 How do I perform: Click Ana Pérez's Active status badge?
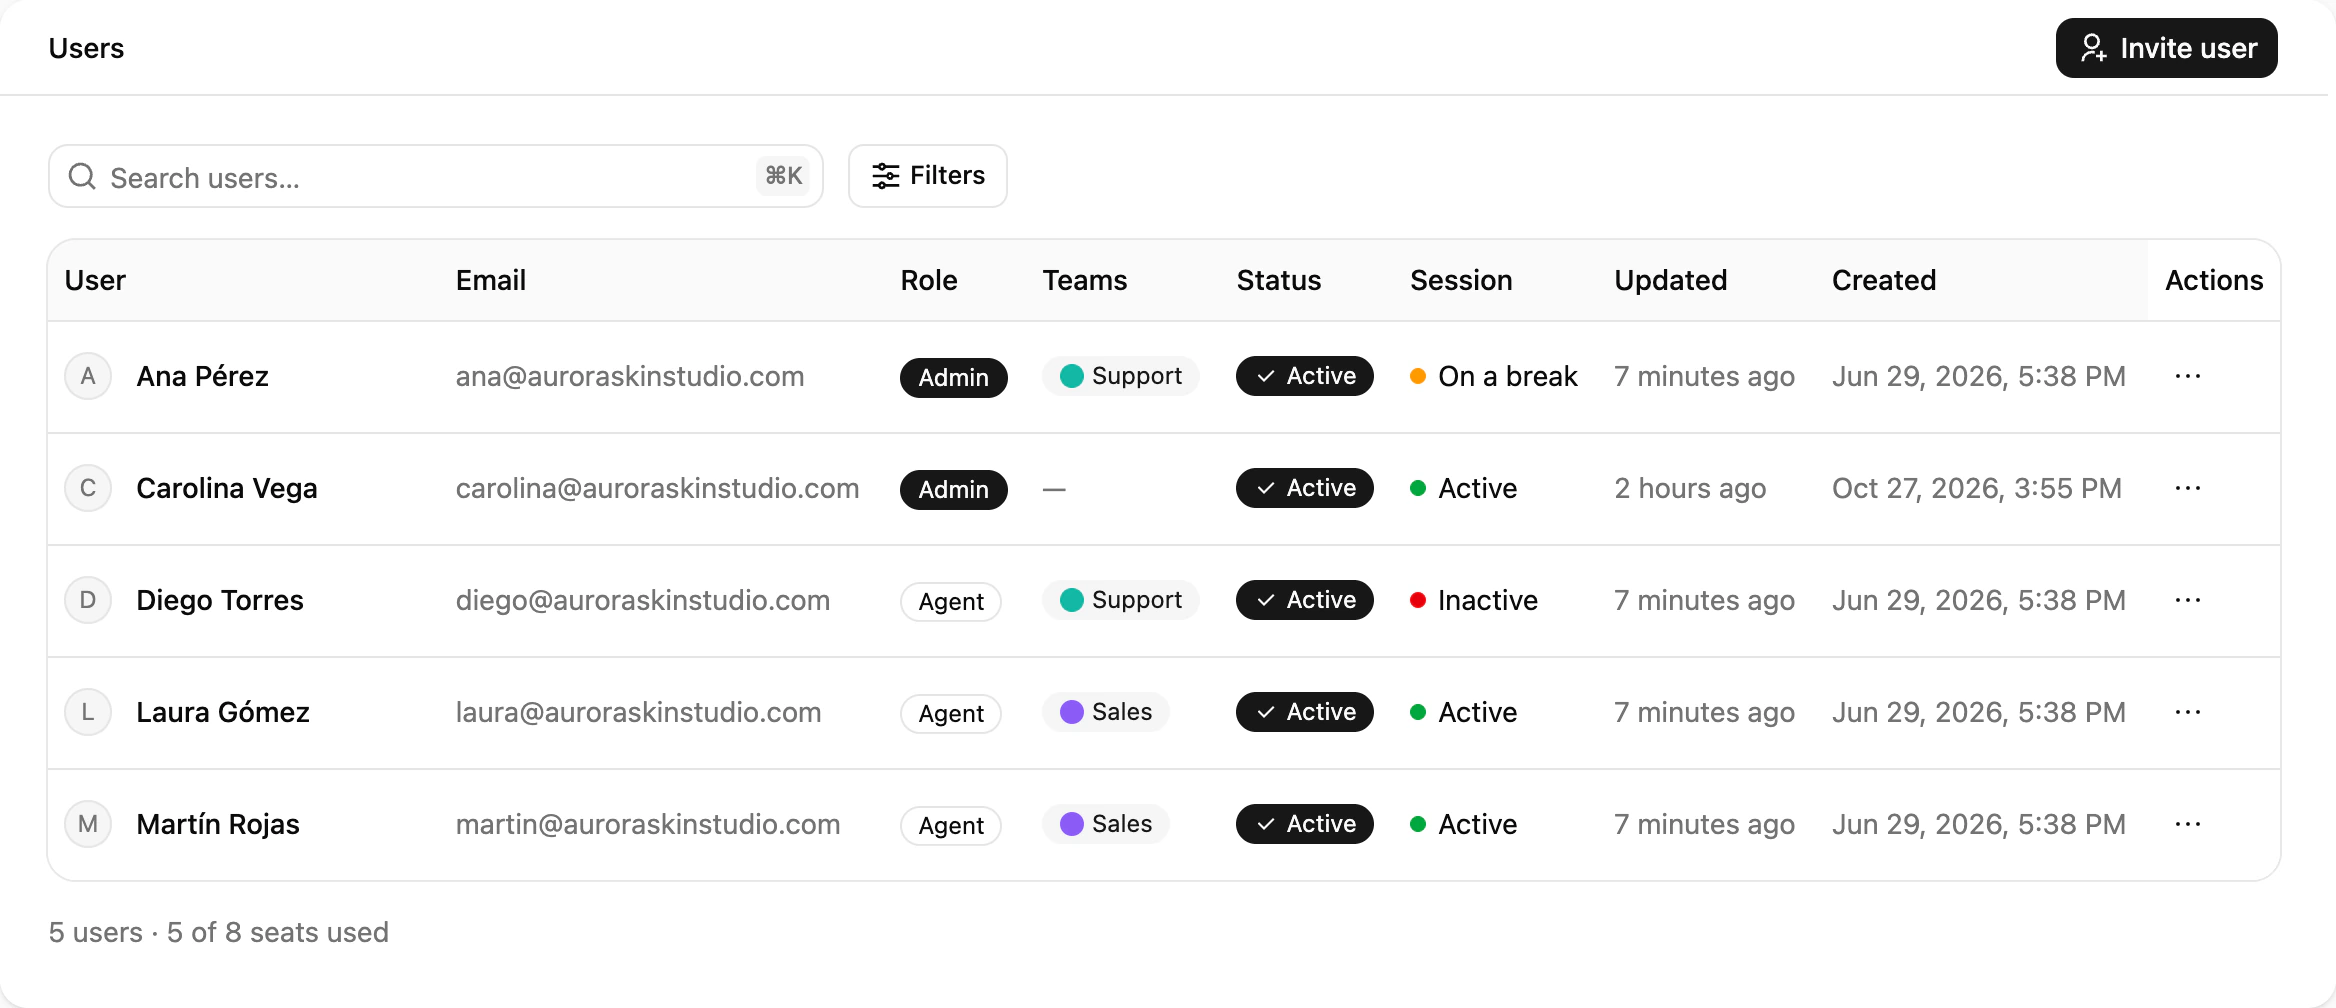coord(1304,376)
